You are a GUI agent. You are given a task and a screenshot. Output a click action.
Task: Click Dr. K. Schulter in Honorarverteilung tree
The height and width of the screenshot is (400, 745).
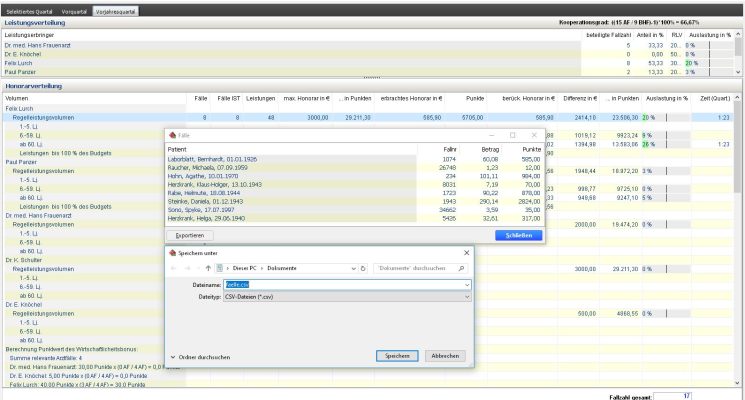pyautogui.click(x=24, y=260)
